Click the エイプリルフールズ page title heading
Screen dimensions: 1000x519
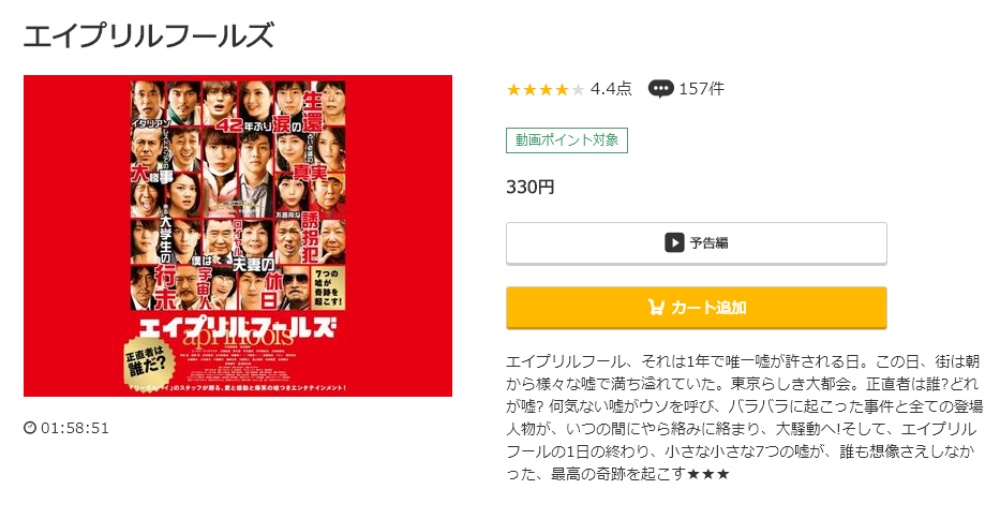149,35
